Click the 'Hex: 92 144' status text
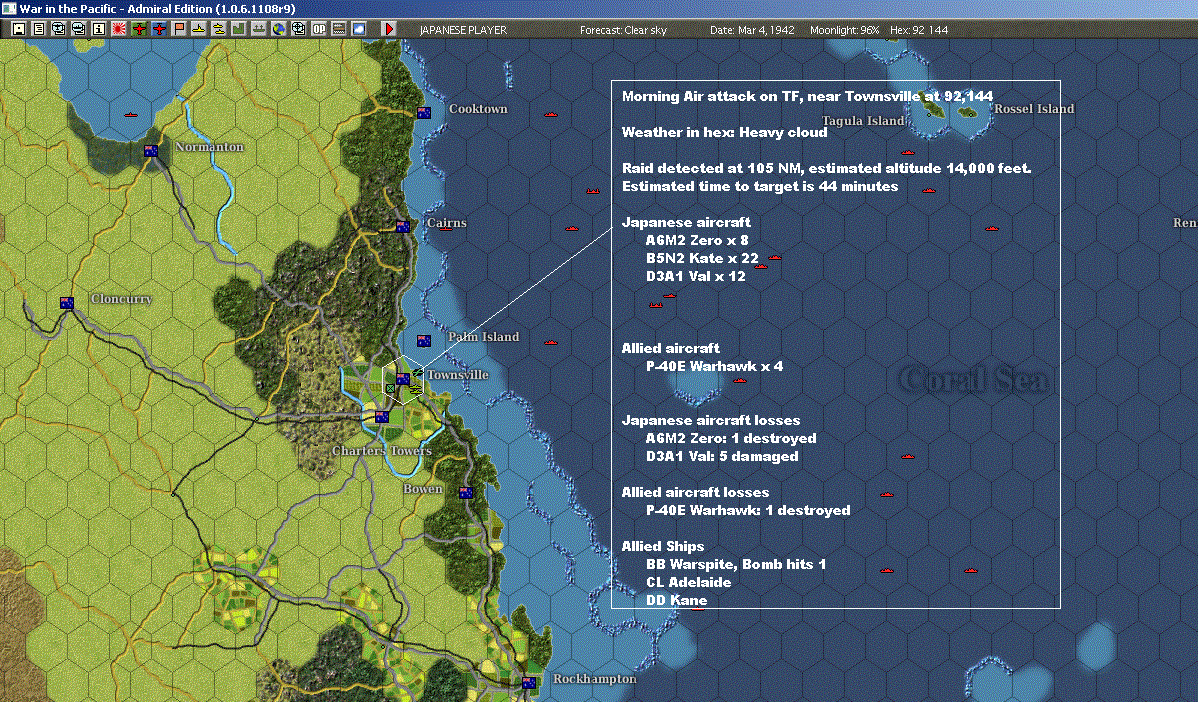 coord(919,30)
